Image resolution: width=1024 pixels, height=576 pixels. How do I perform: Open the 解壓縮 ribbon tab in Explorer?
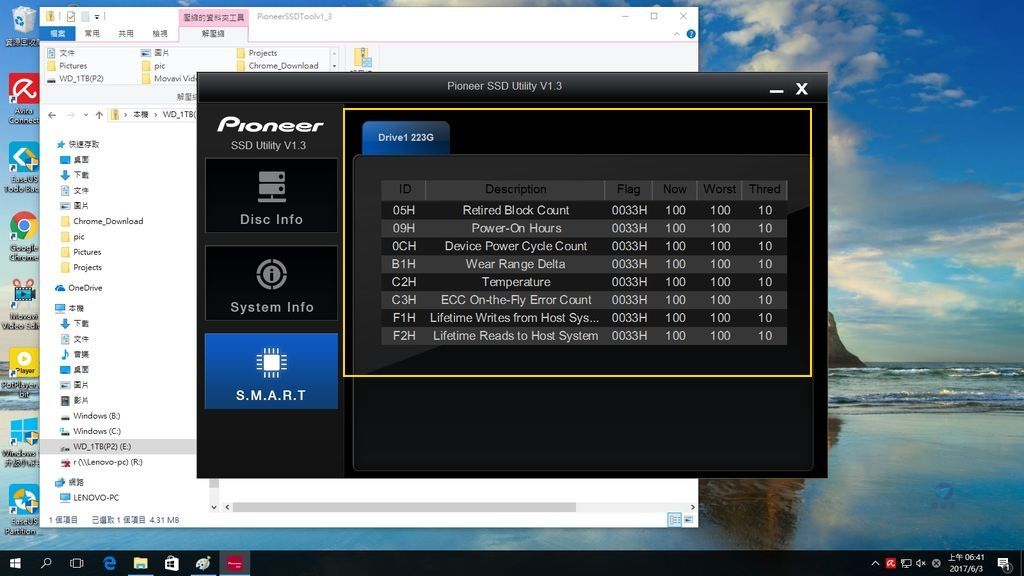[x=213, y=33]
